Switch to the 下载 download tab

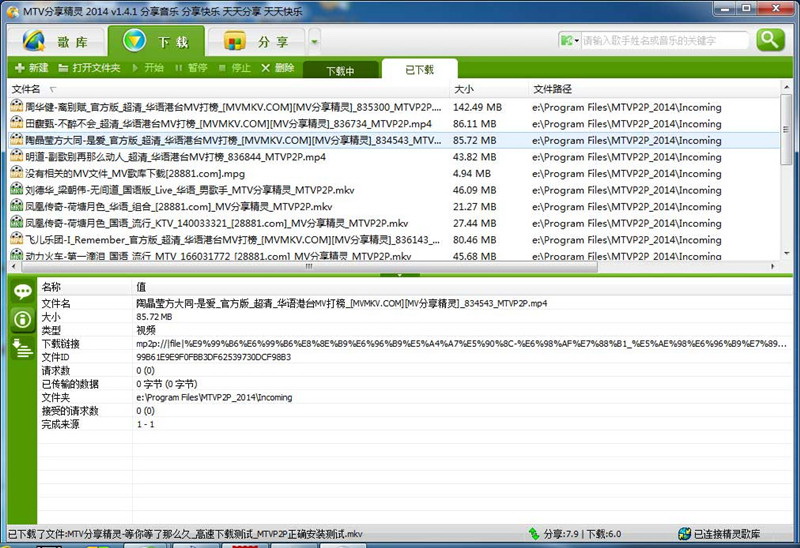click(156, 41)
